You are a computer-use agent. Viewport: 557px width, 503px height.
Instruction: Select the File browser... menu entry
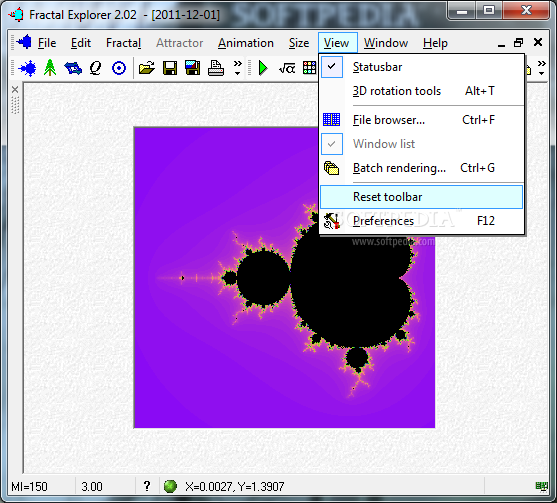click(x=422, y=120)
